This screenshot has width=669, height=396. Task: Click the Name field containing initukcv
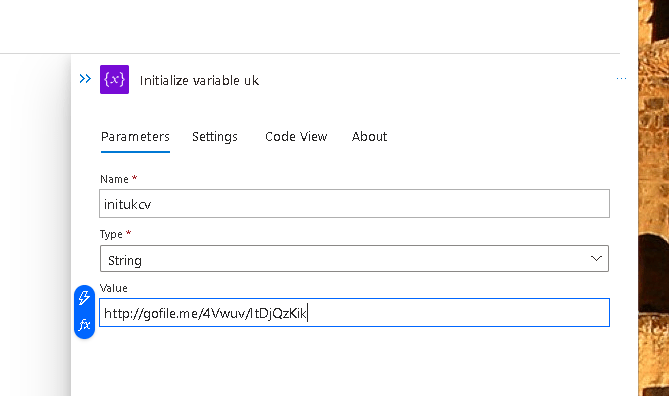coord(354,204)
